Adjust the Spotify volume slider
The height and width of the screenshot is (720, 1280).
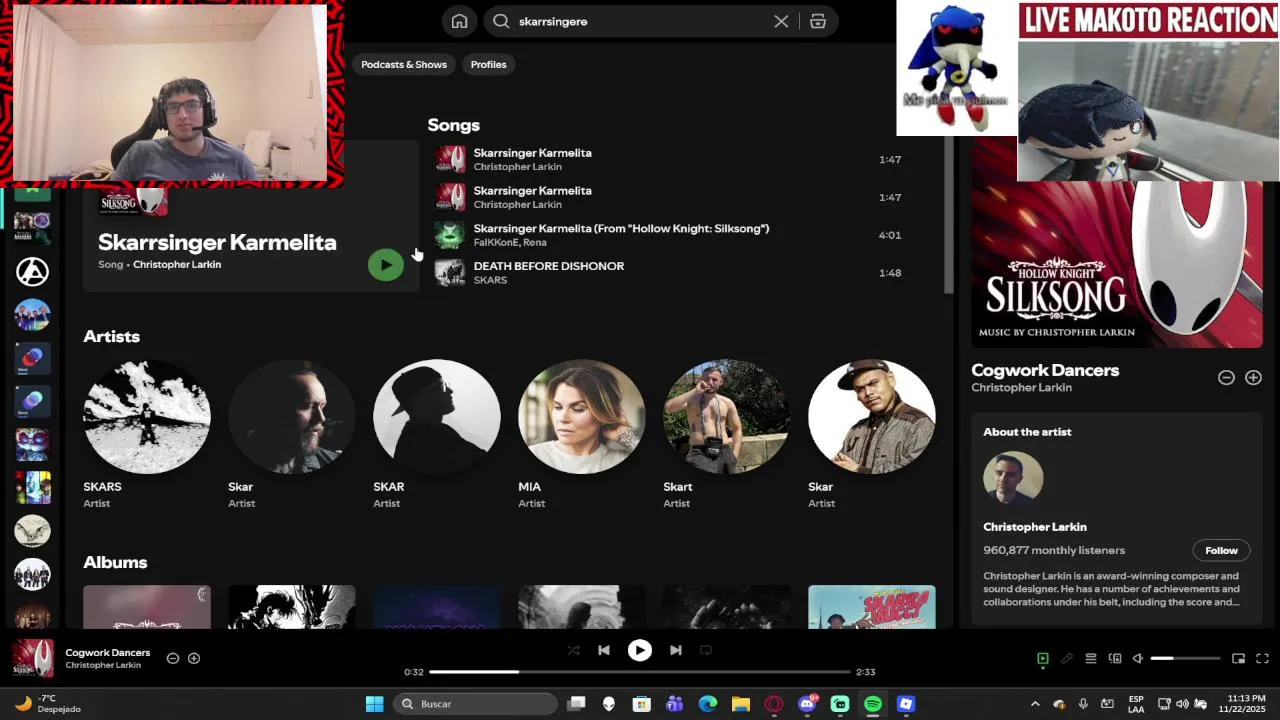(1186, 658)
